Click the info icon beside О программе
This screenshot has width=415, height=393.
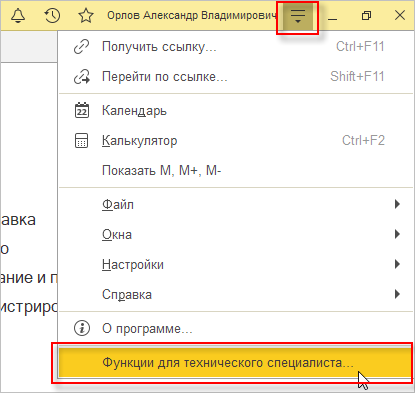pyautogui.click(x=81, y=328)
